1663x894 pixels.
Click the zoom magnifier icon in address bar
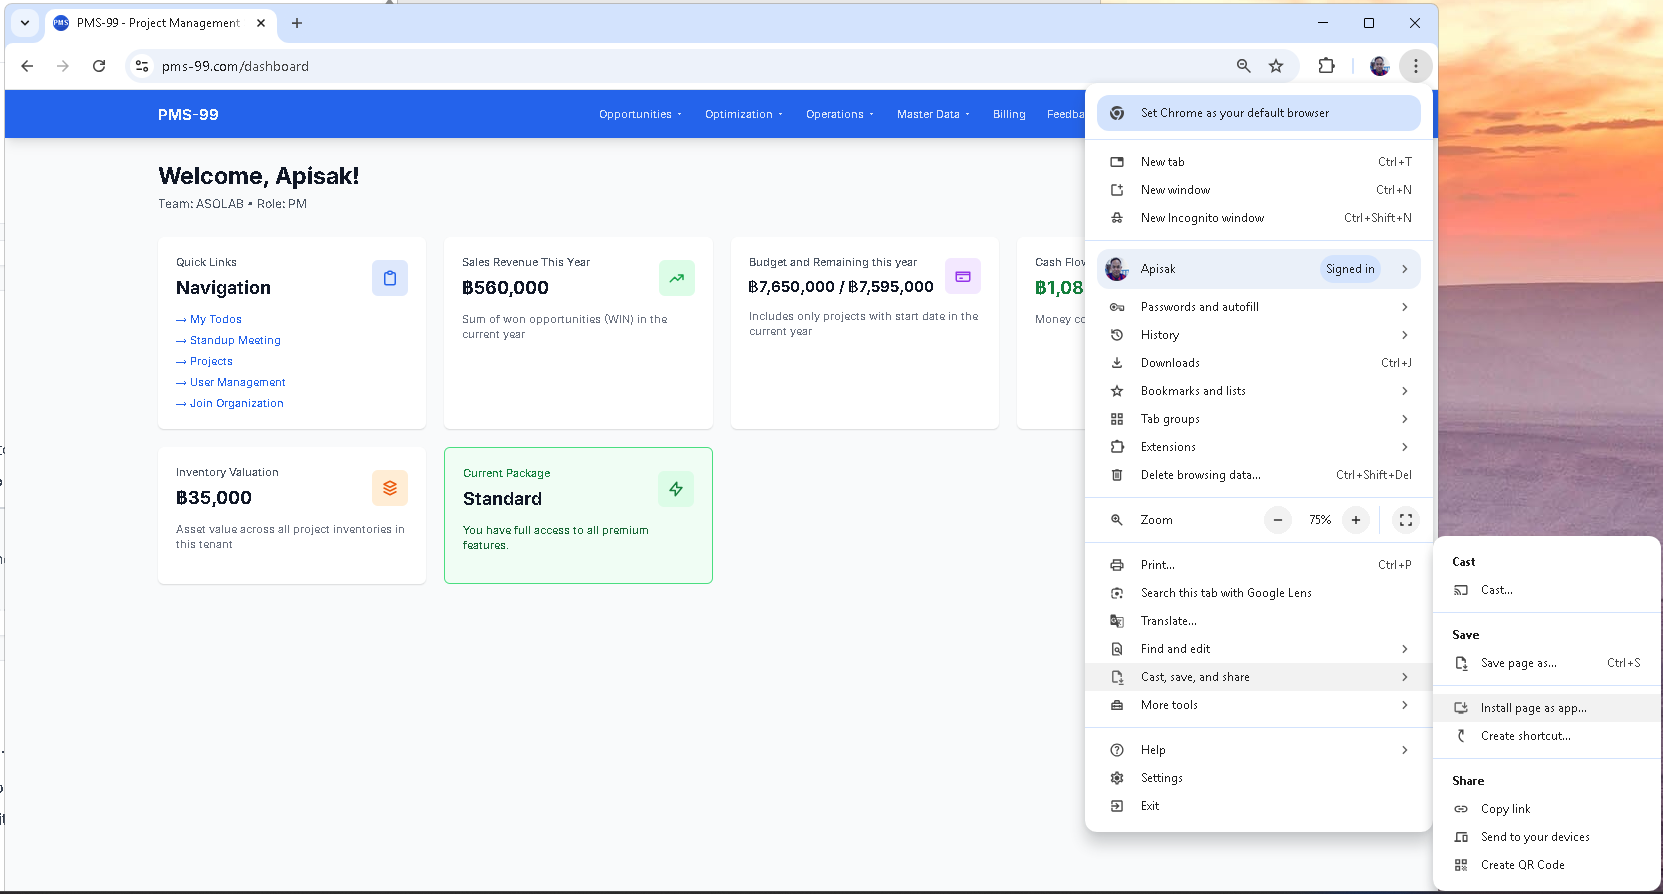click(x=1243, y=66)
